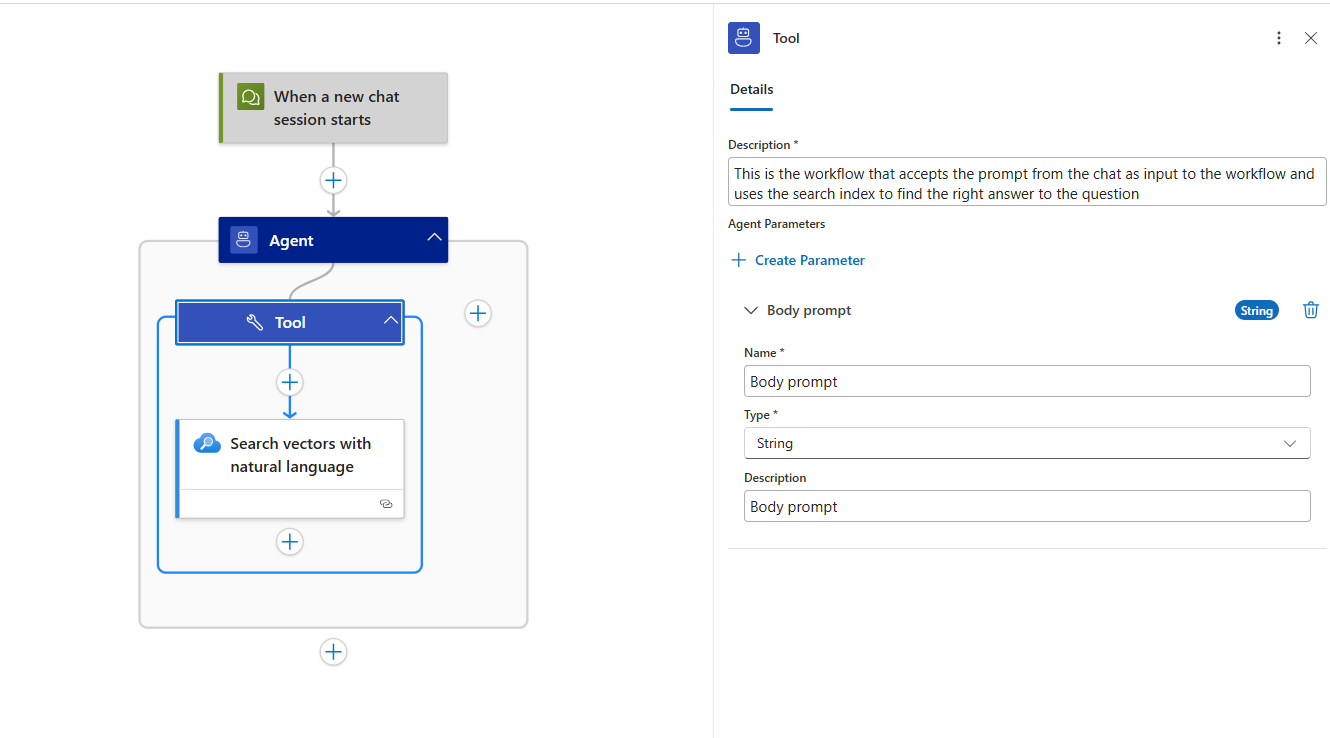
Task: Click the Agent robot icon in workflow
Action: pyautogui.click(x=244, y=240)
